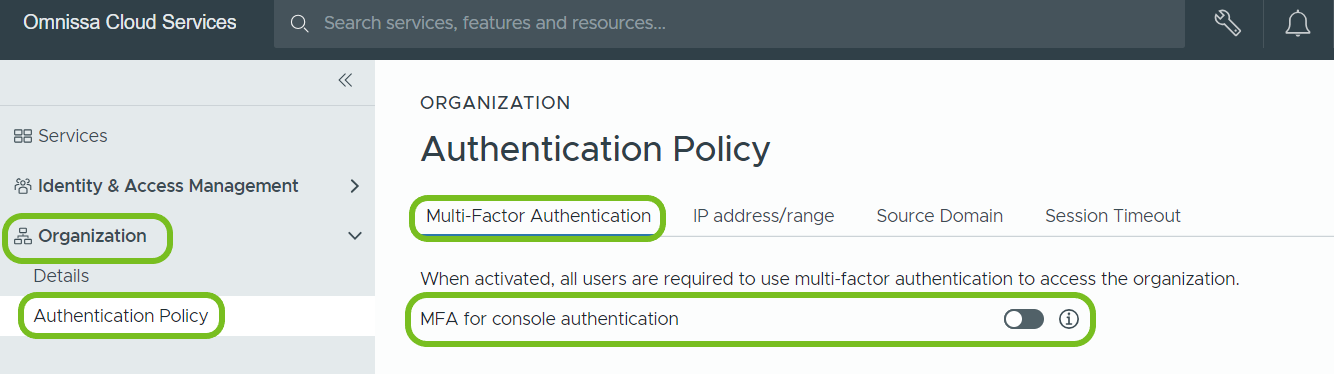Screen dimensions: 1334x374
Task: Open the wrench tools icon
Action: 1227,23
